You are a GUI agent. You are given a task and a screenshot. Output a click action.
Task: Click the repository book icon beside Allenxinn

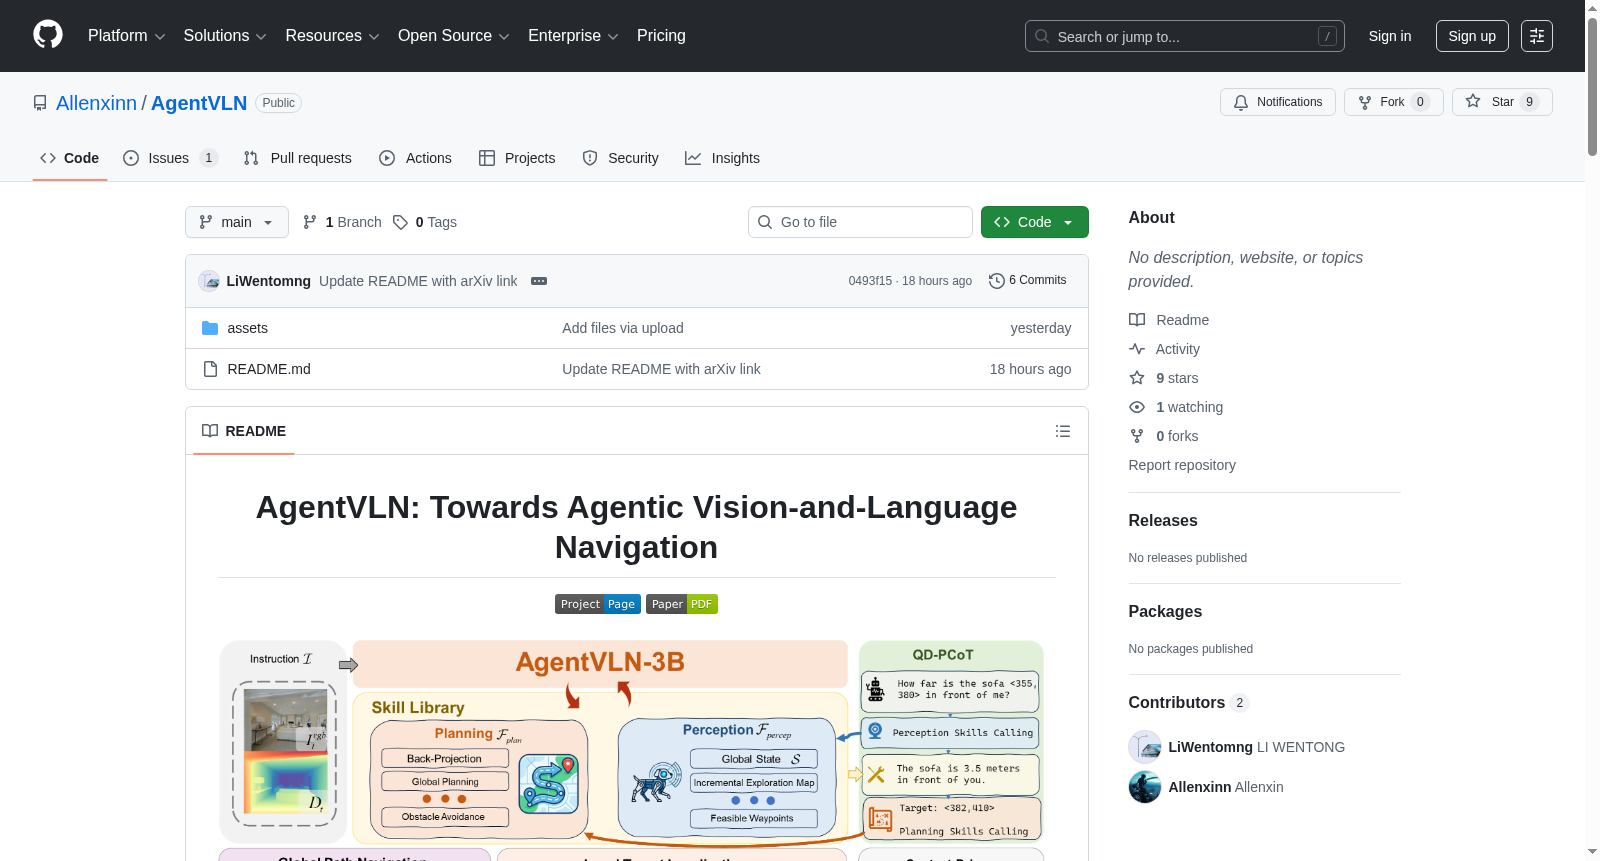point(40,103)
